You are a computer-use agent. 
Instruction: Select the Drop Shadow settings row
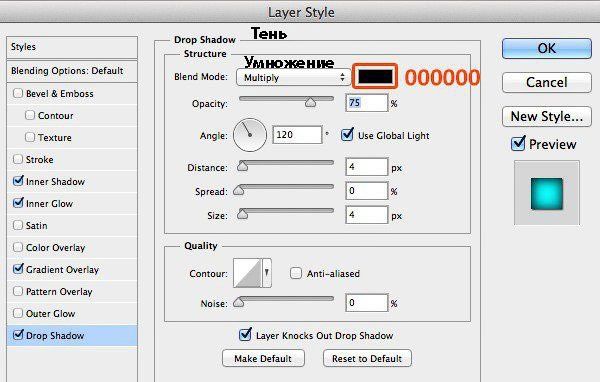pos(72,335)
